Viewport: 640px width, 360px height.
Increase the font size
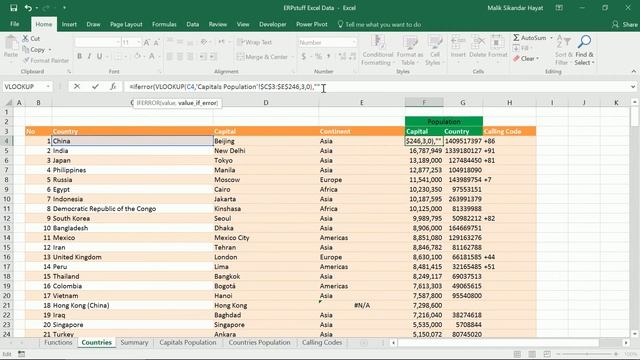point(147,42)
